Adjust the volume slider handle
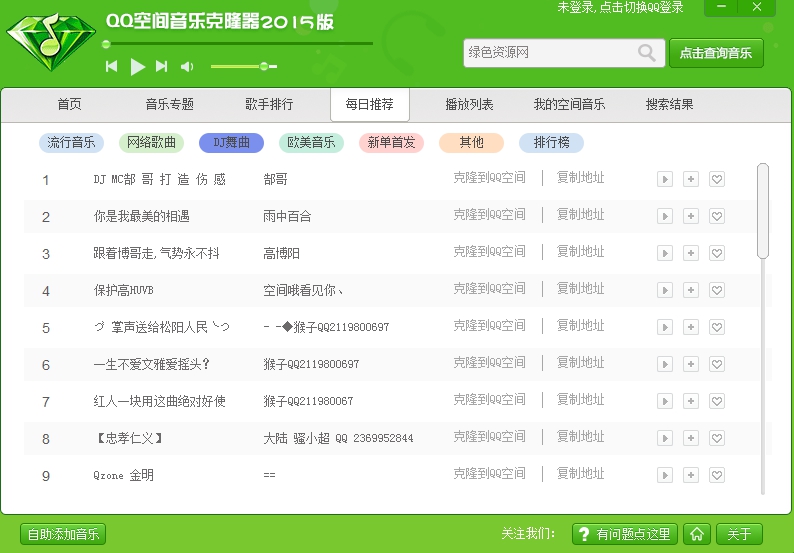This screenshot has height=553, width=794. (264, 66)
